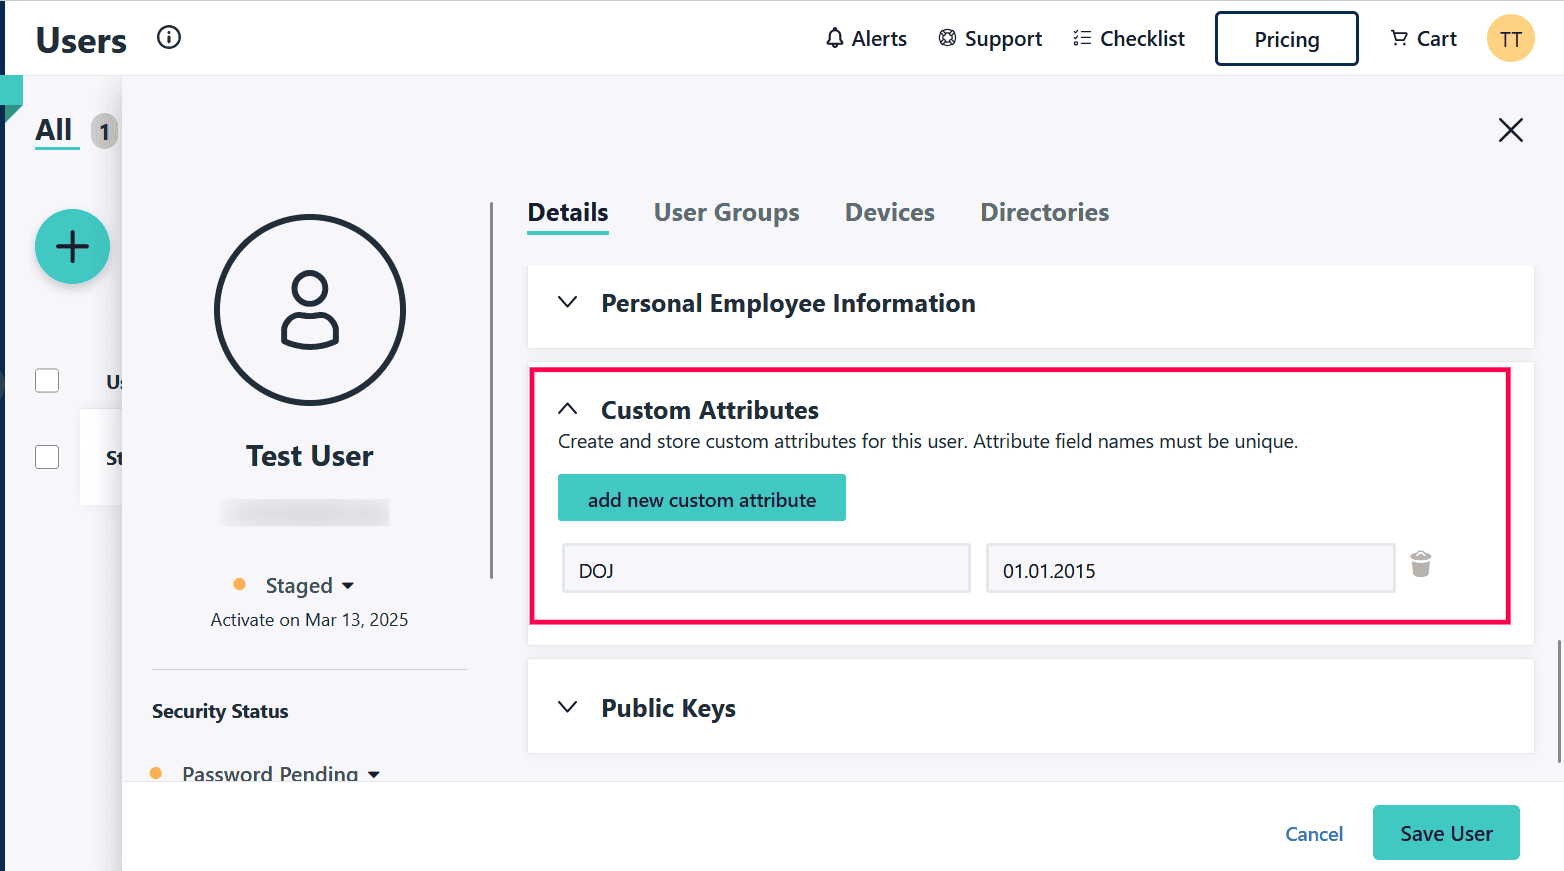Switch to the Devices tab
Screen dimensions: 1564x871
coord(889,213)
